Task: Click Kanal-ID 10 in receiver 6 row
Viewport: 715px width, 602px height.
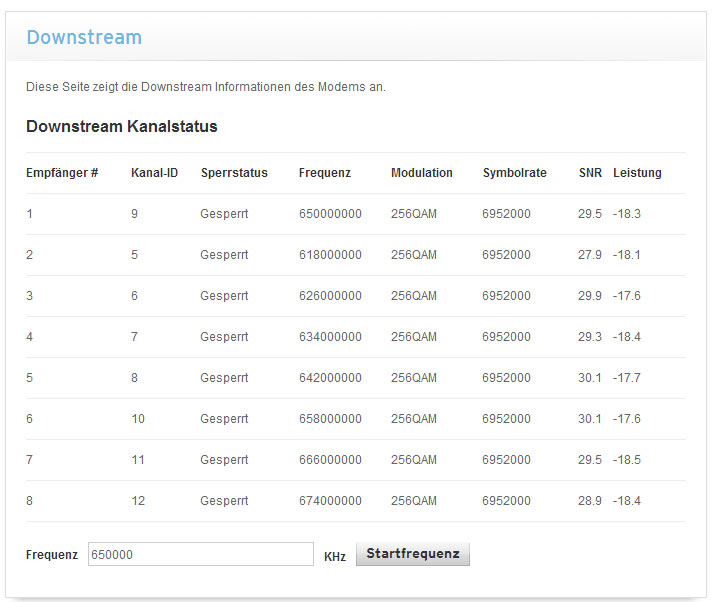Action: click(x=138, y=419)
